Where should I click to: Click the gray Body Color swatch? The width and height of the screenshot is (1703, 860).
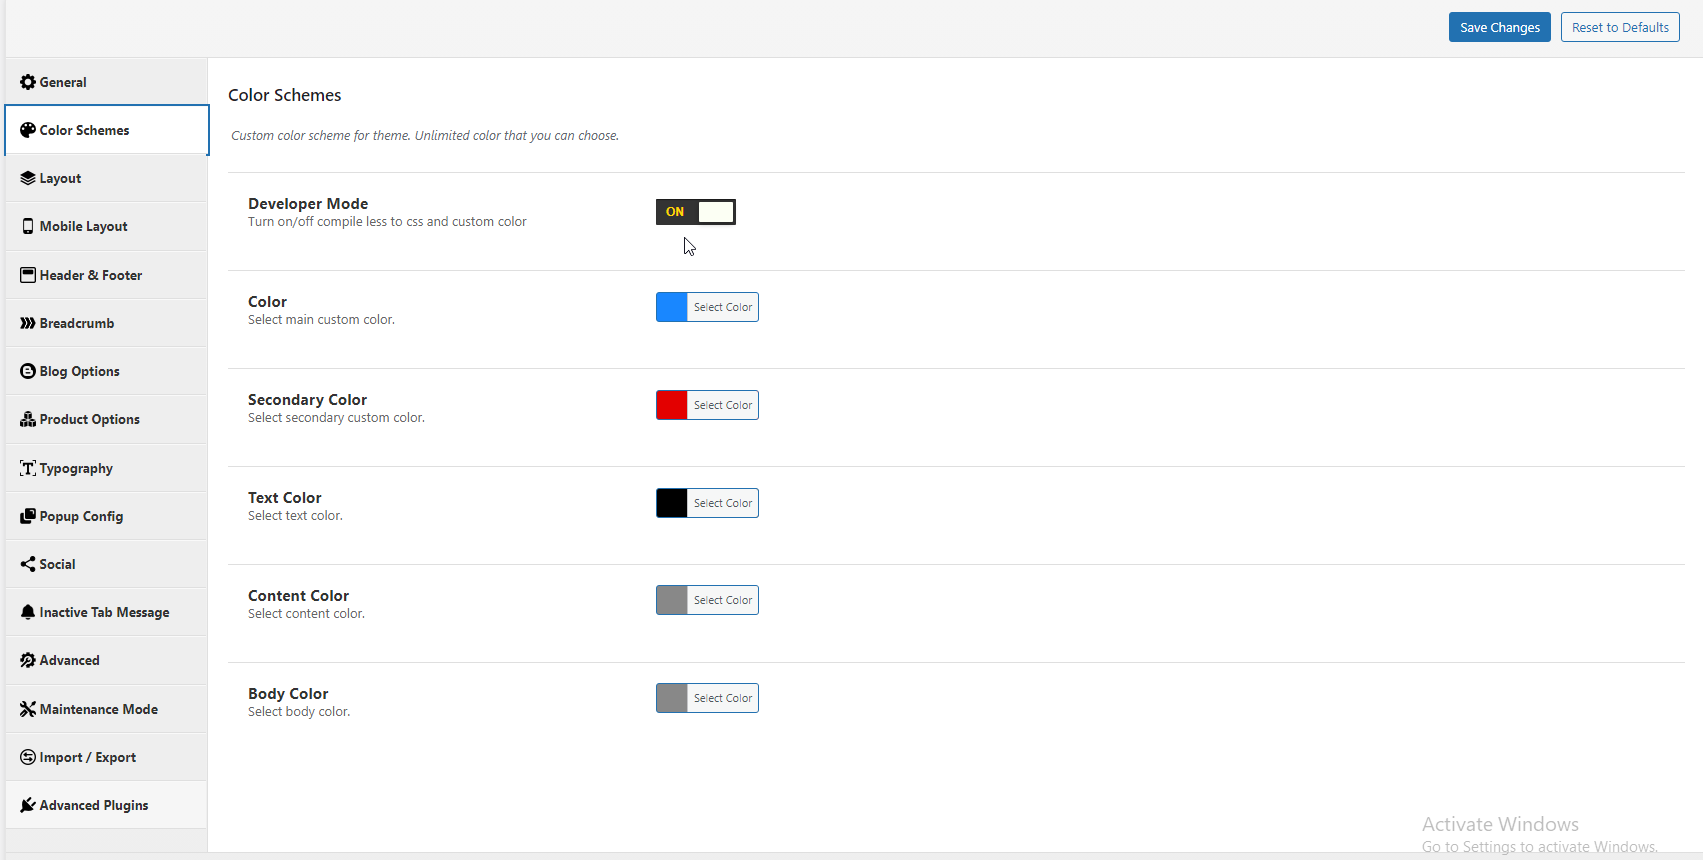672,698
